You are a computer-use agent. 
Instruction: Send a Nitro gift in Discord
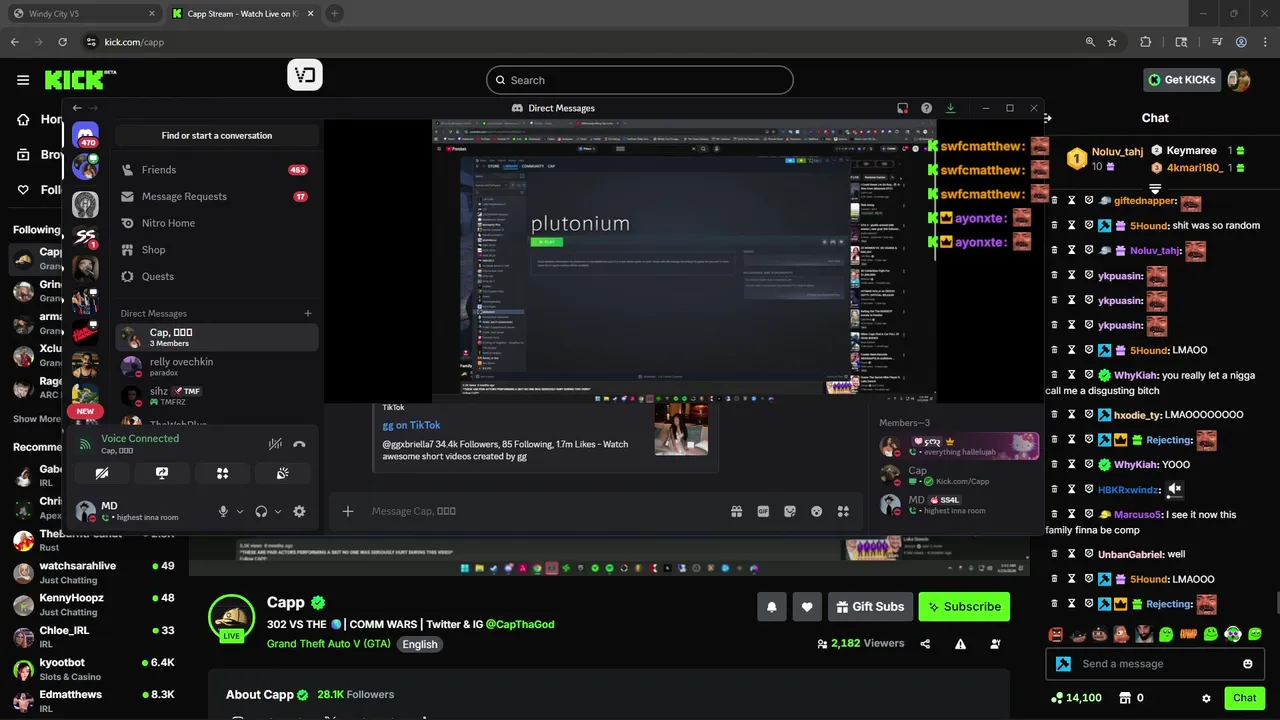tap(737, 511)
